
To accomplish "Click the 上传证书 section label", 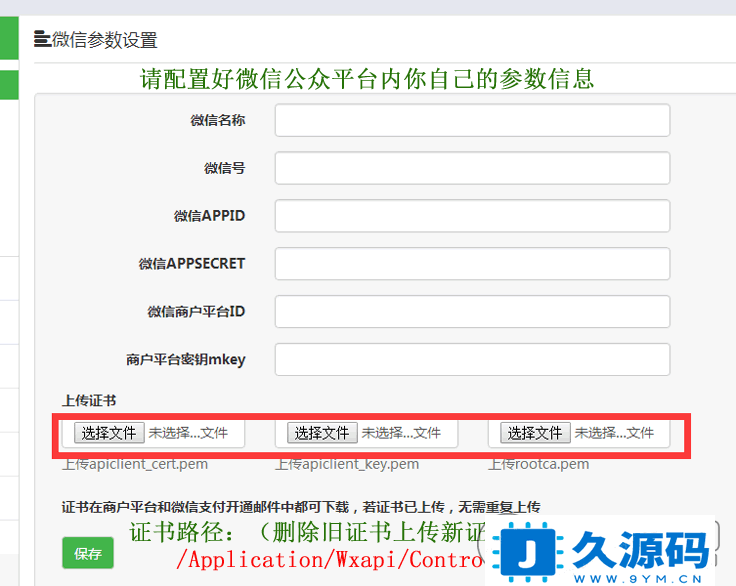I will point(89,401).
